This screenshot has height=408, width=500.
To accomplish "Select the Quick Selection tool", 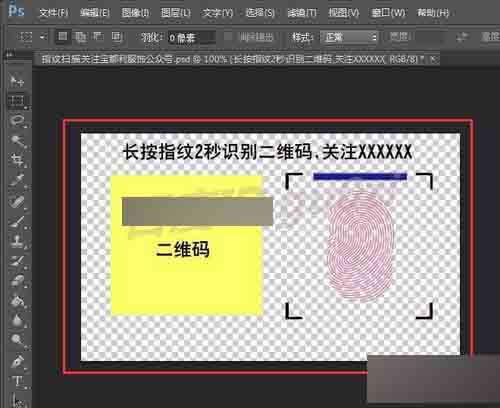I will click(x=17, y=141).
